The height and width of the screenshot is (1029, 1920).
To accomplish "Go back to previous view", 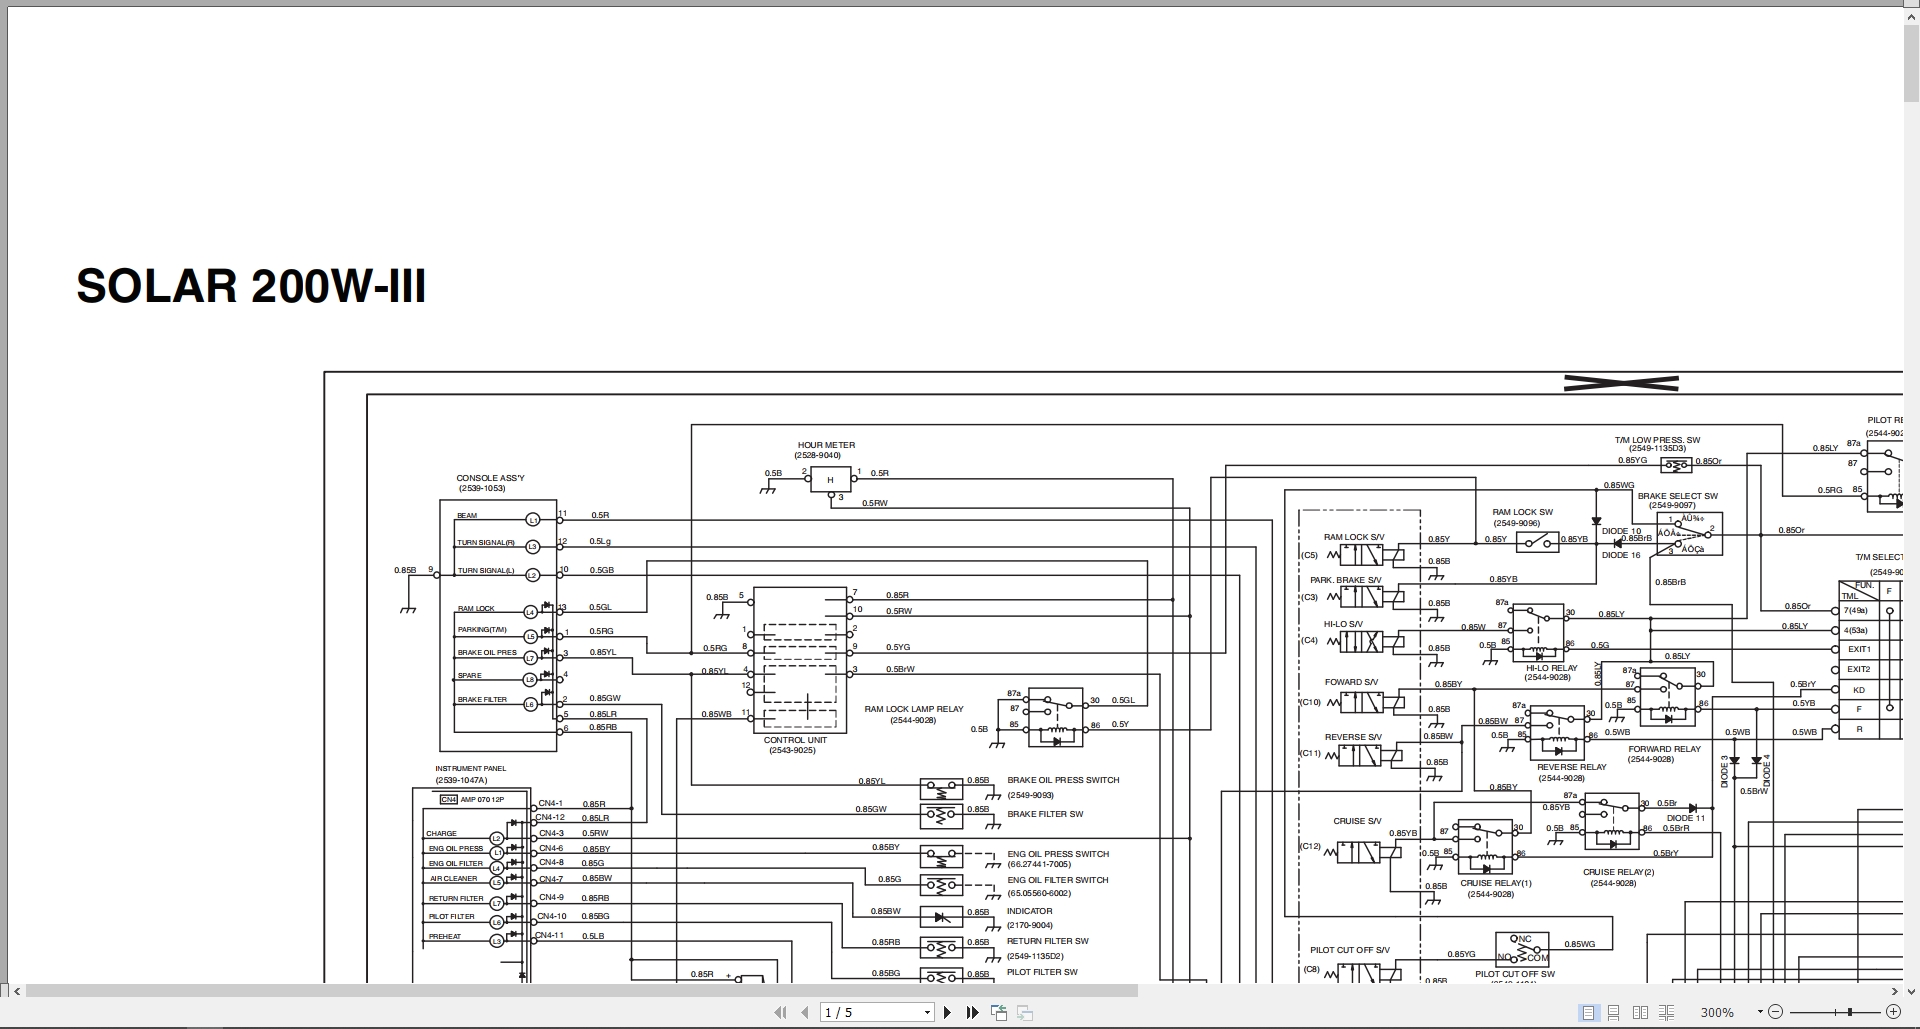I will pyautogui.click(x=999, y=1012).
